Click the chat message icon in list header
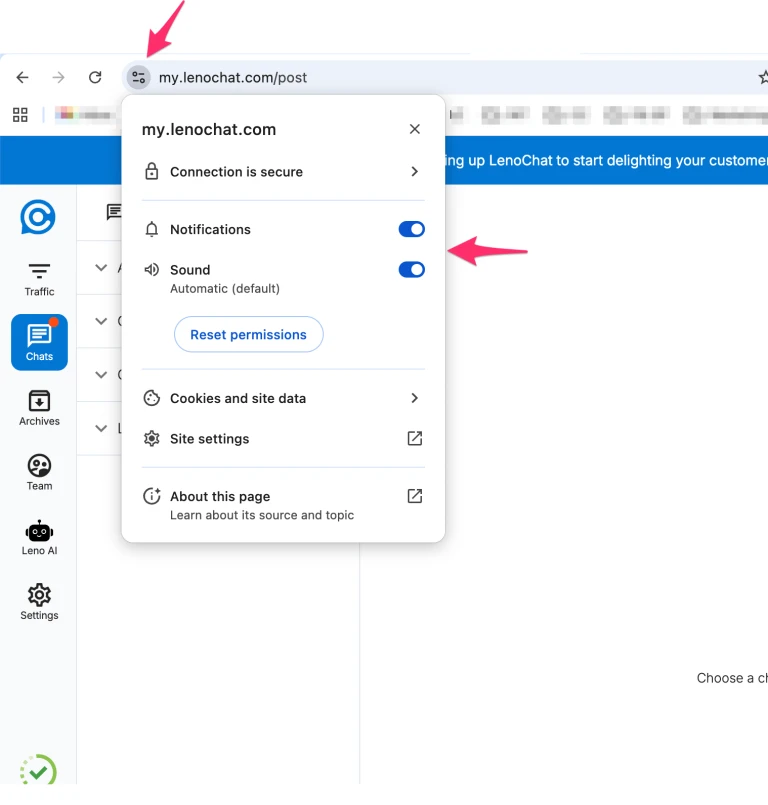768x805 pixels. click(114, 212)
